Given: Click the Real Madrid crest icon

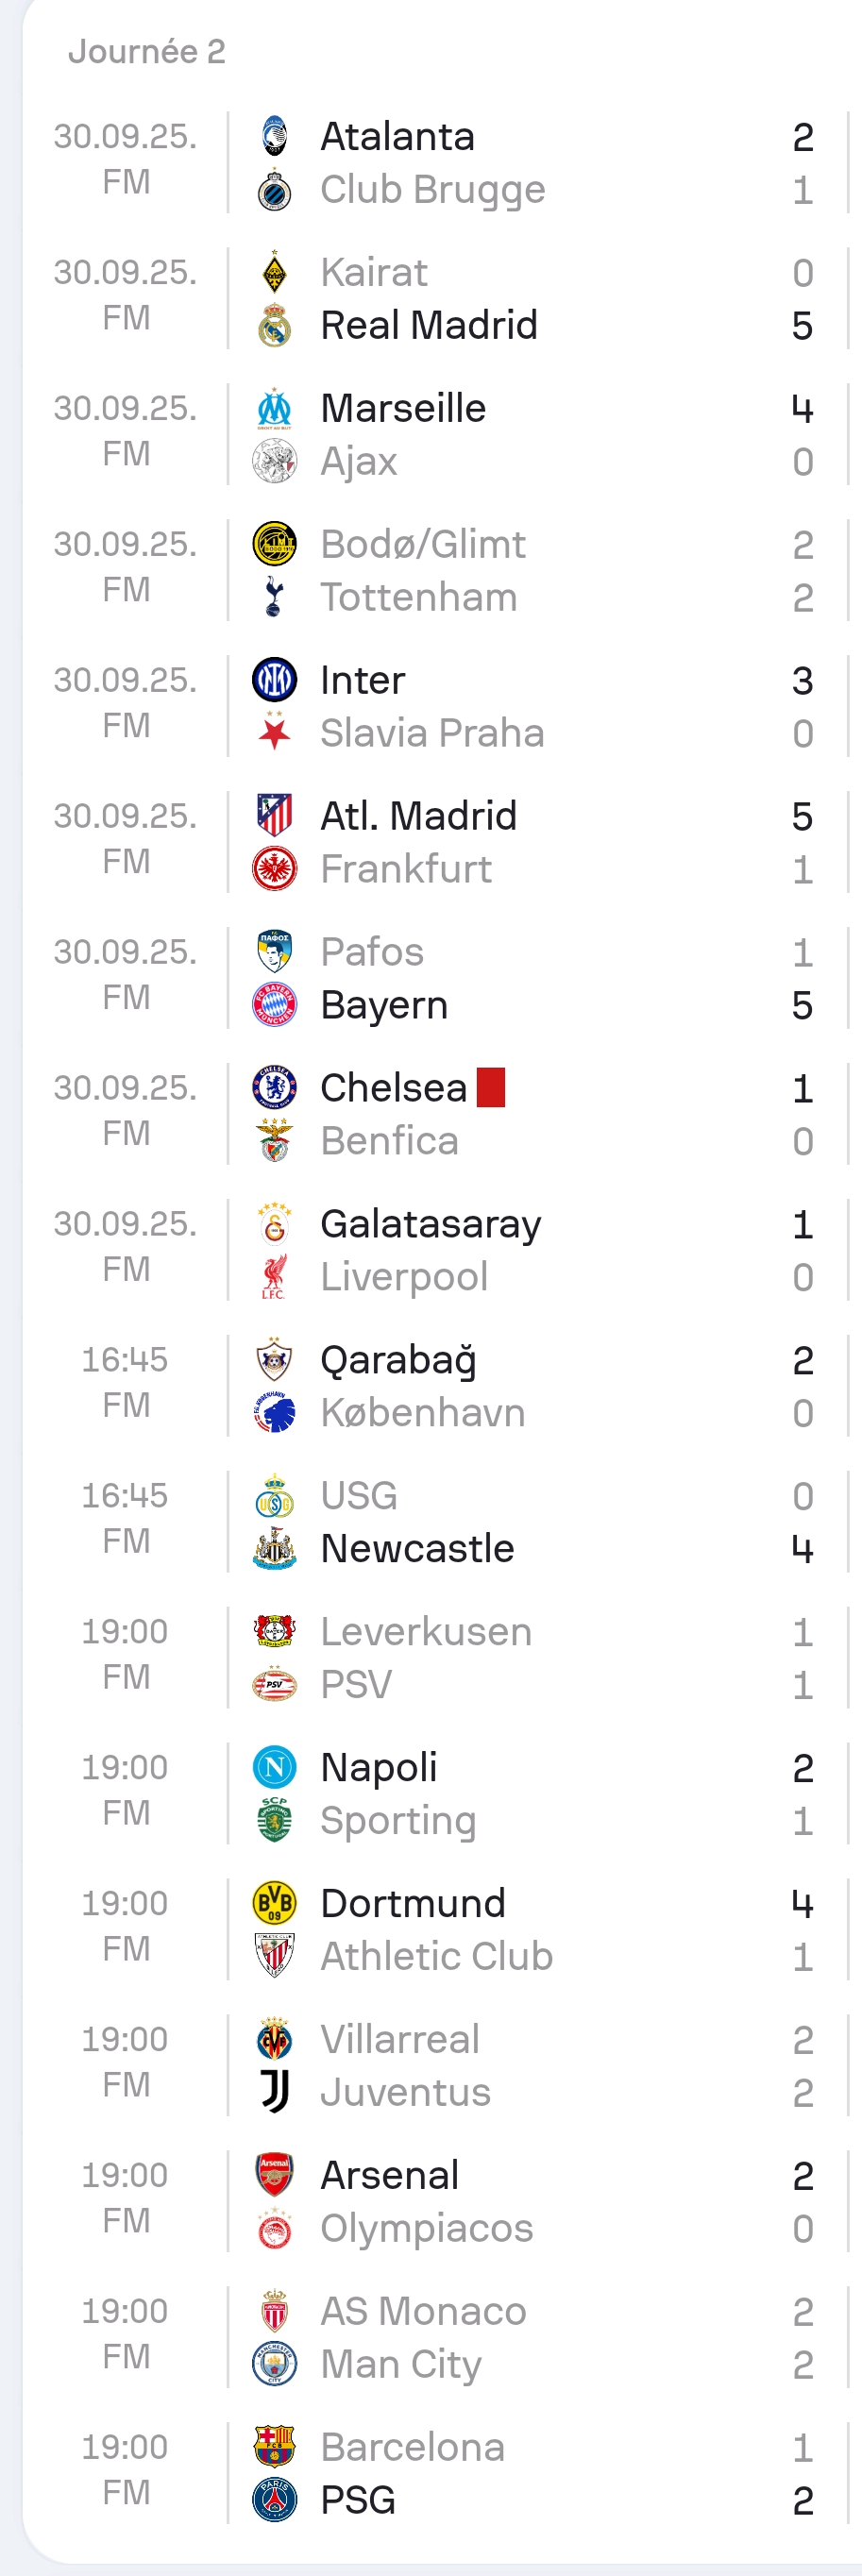Looking at the screenshot, I should pyautogui.click(x=274, y=326).
